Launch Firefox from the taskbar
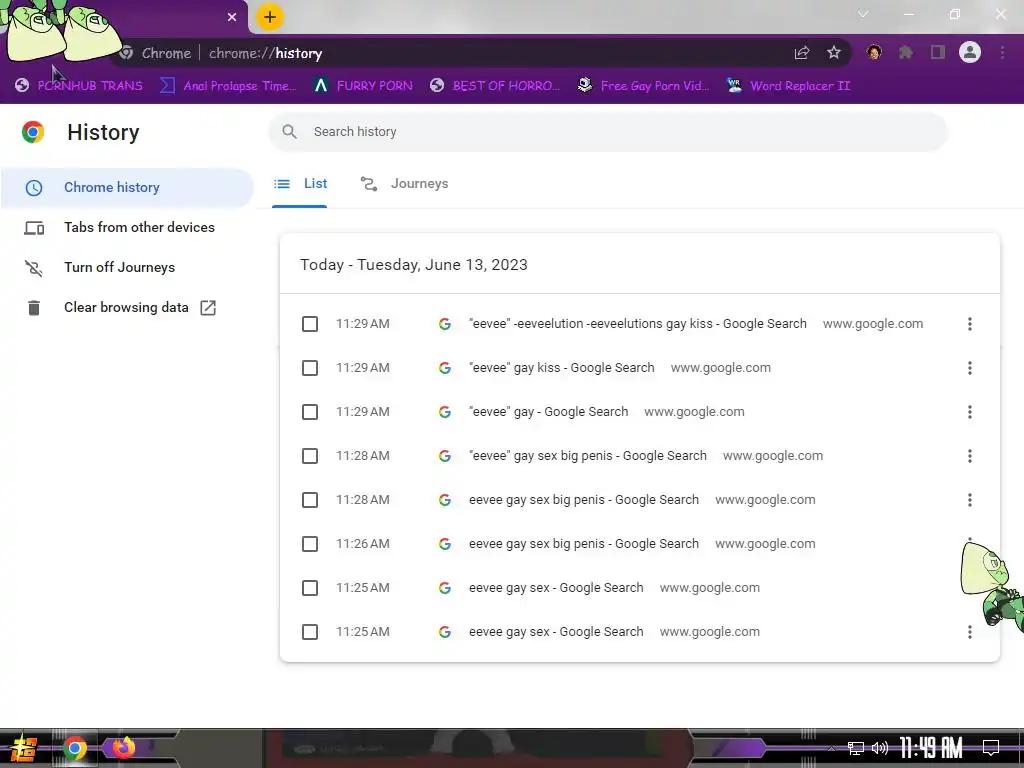Screen dimensions: 1024x768 click(123, 747)
